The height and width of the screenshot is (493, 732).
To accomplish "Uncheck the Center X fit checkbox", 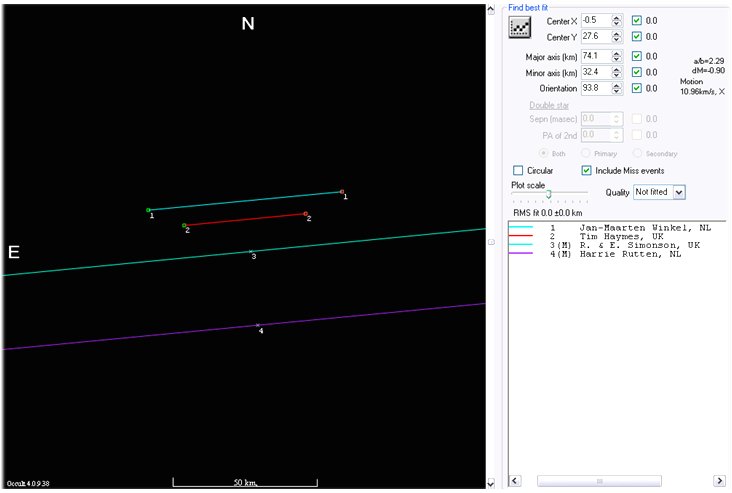I will click(x=637, y=20).
